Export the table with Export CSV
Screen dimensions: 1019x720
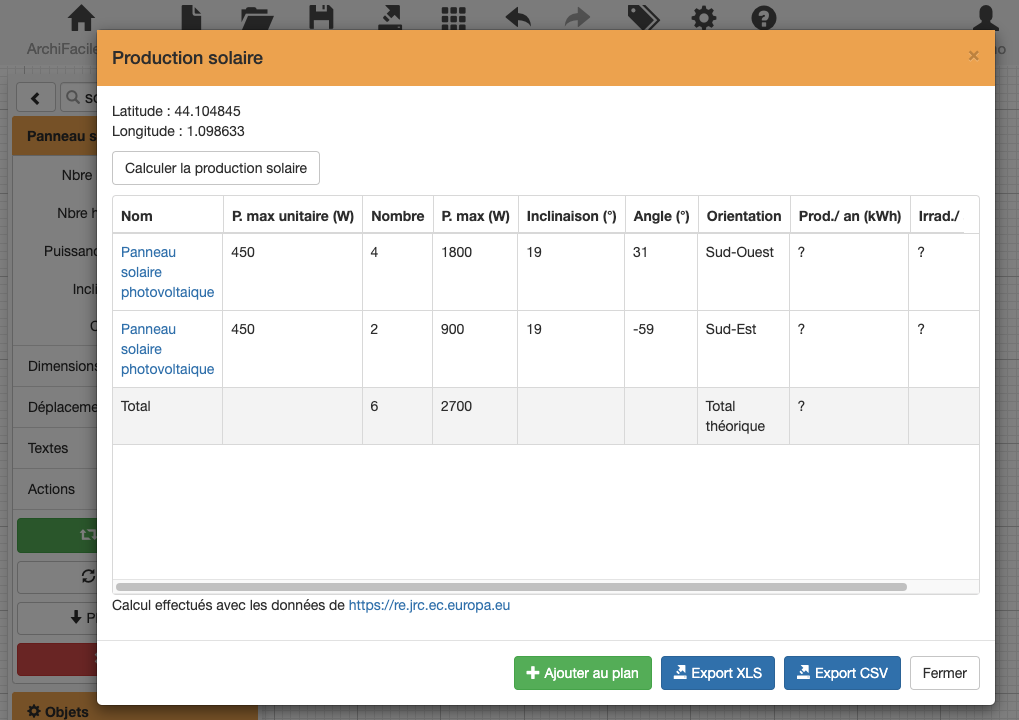pyautogui.click(x=842, y=673)
